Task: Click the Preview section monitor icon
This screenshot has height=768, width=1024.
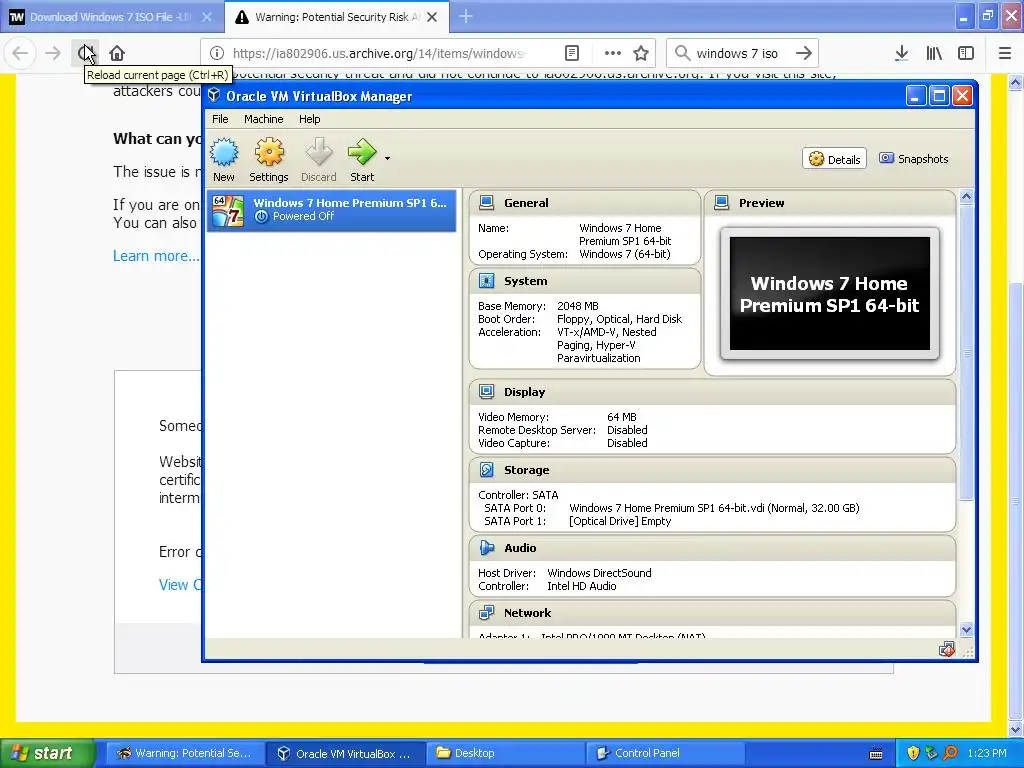Action: pyautogui.click(x=722, y=203)
